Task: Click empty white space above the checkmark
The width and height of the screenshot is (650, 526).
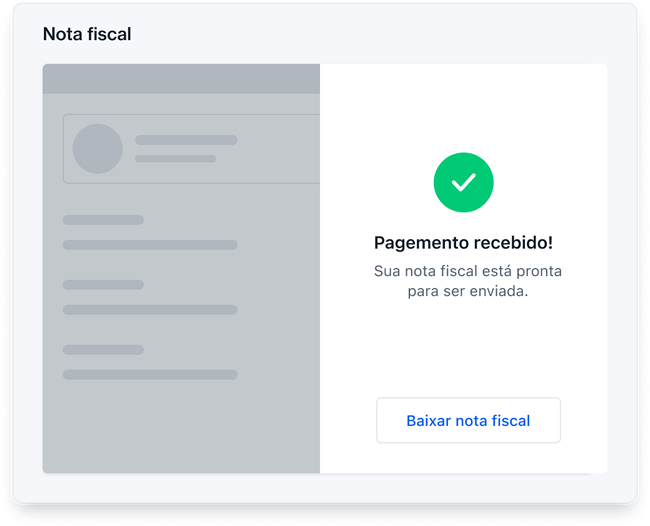Action: coord(463,110)
